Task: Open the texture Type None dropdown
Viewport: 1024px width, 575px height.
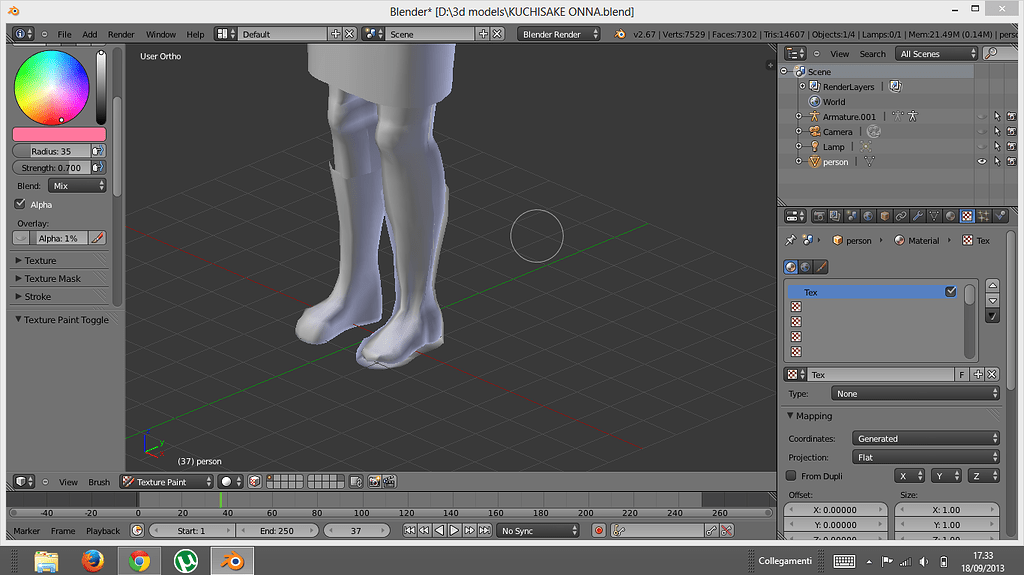Action: coord(915,393)
